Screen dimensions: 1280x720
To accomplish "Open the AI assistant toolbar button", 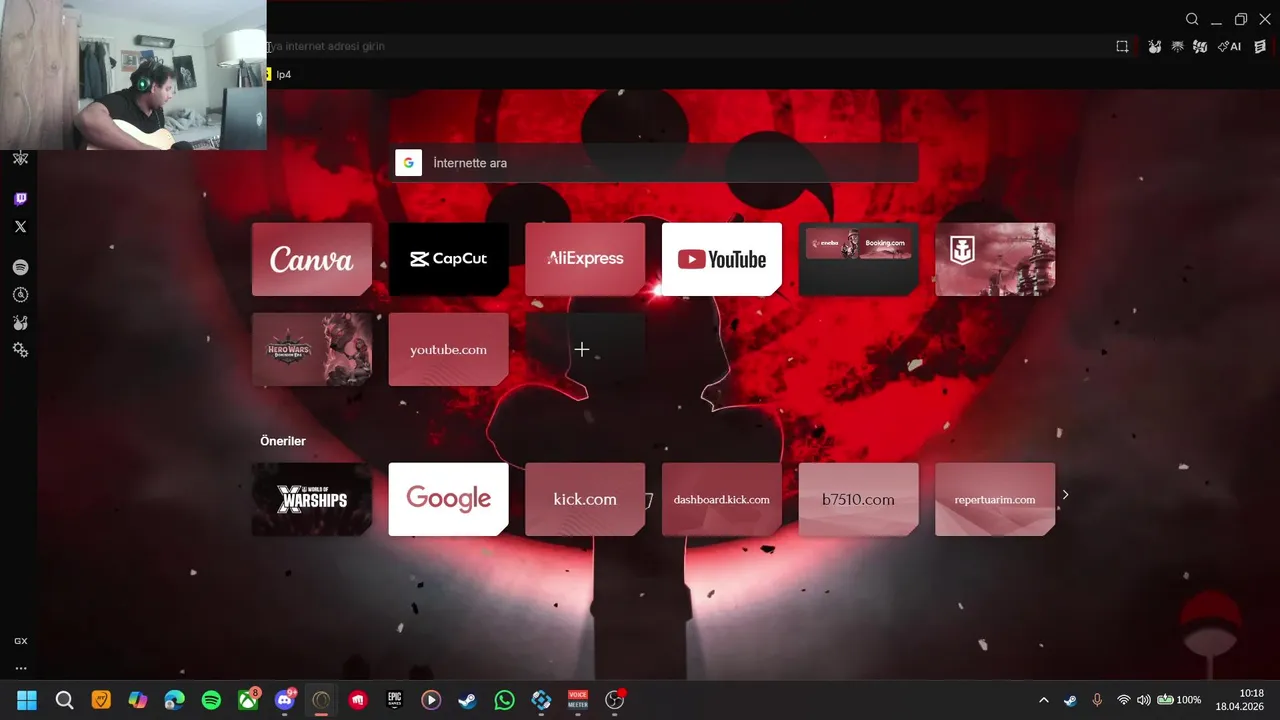I will point(1230,46).
